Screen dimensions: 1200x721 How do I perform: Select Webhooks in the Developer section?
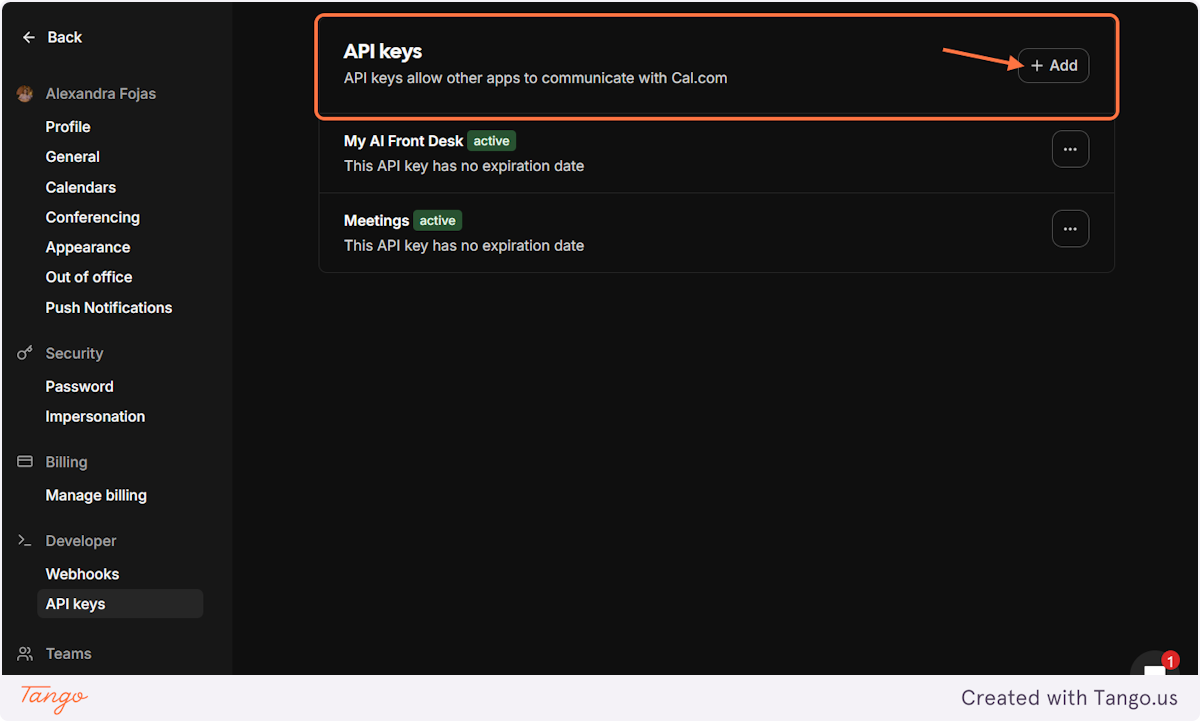[x=82, y=573]
